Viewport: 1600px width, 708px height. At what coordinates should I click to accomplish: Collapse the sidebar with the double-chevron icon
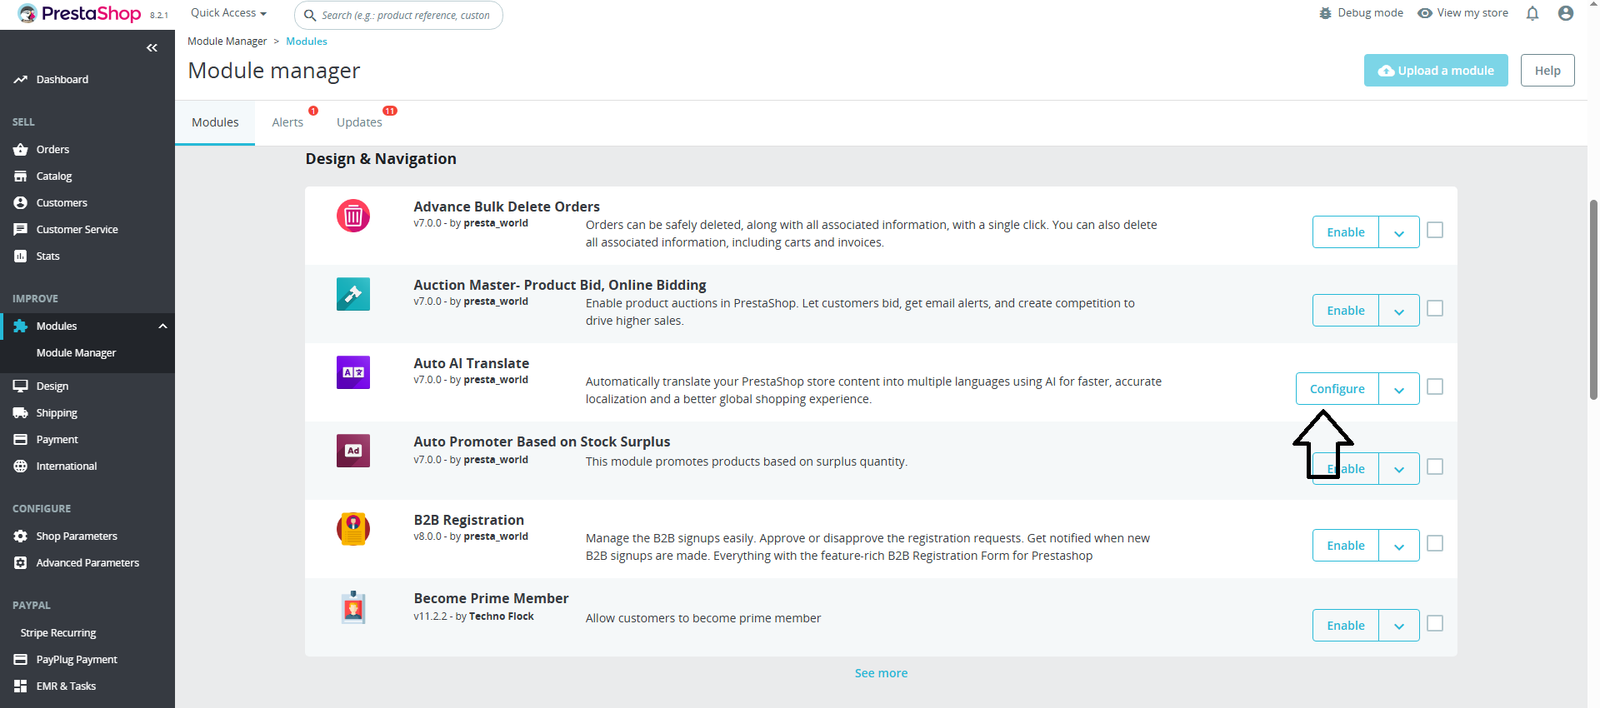click(152, 48)
